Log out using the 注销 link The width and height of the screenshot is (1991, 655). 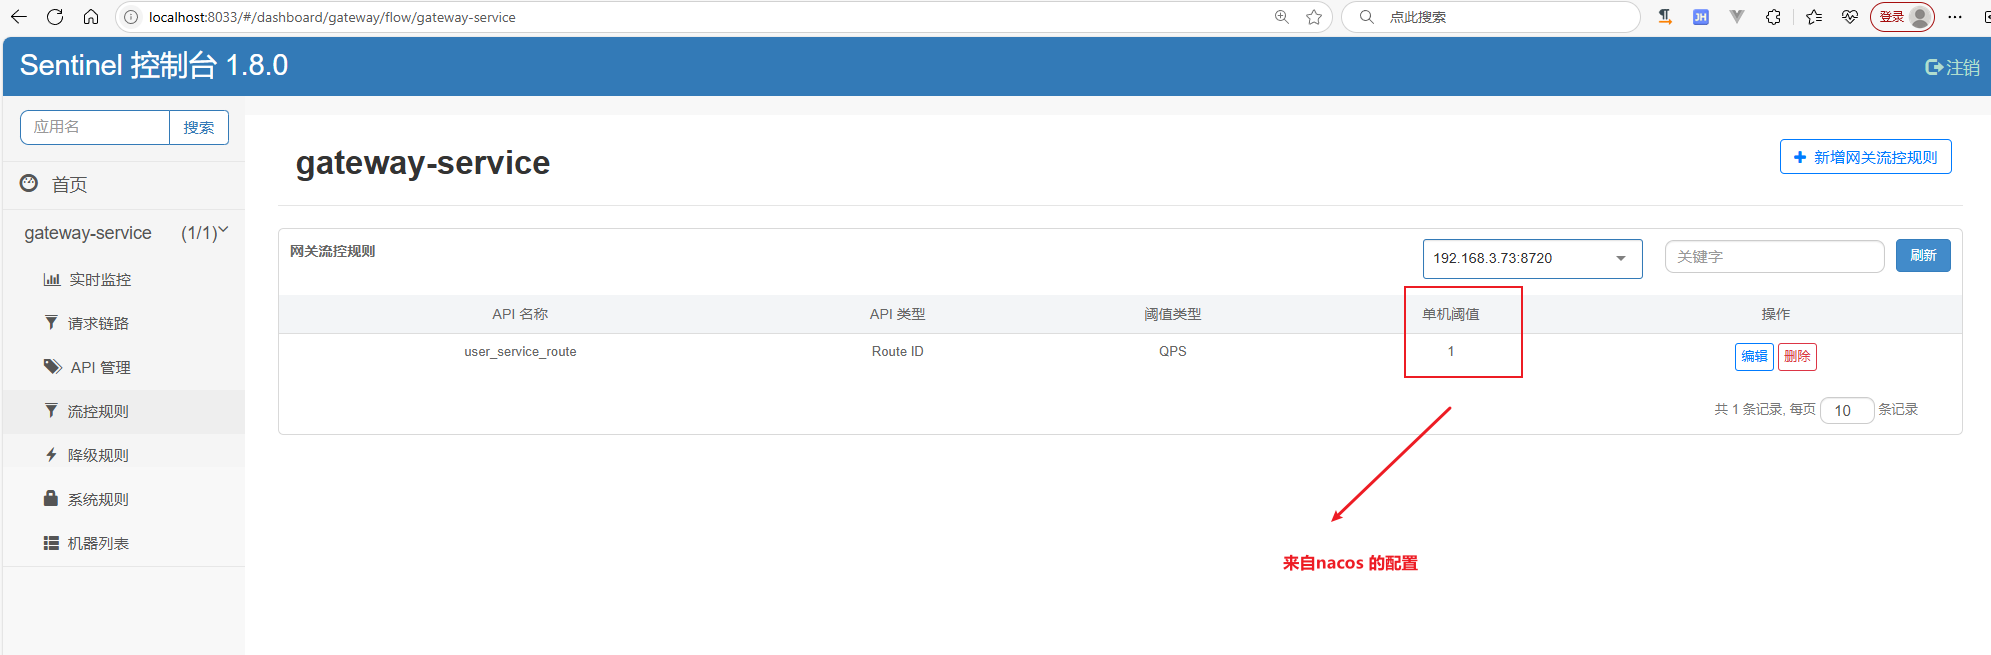coord(1953,67)
